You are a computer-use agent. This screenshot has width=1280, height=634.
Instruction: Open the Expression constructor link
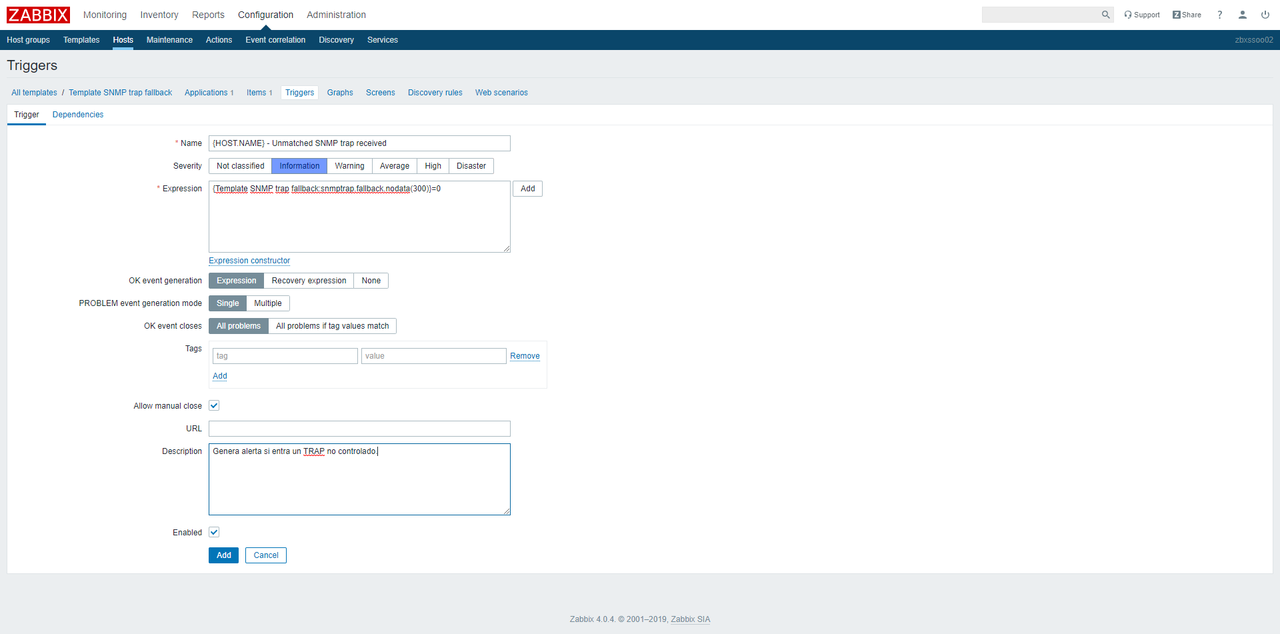(249, 261)
